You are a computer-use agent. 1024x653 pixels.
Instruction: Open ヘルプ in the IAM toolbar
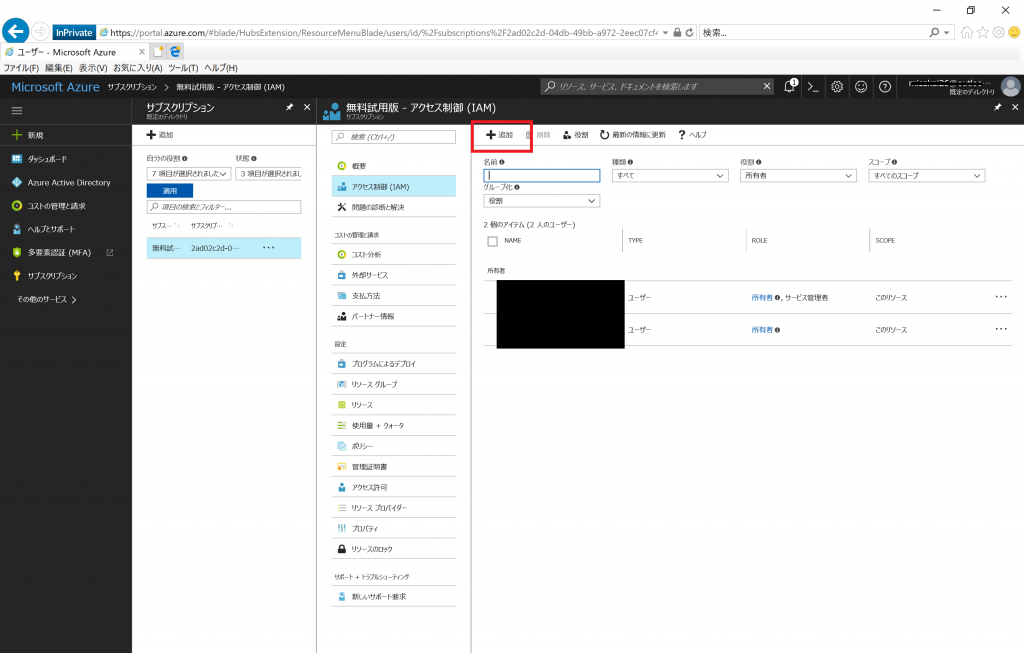pyautogui.click(x=692, y=135)
